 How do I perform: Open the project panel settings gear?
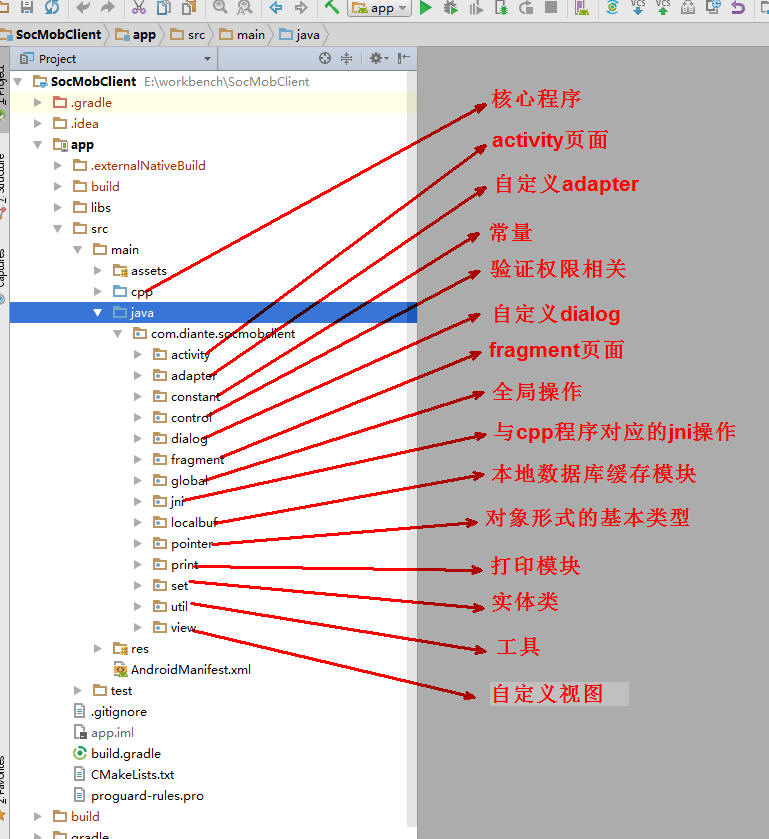tap(377, 59)
